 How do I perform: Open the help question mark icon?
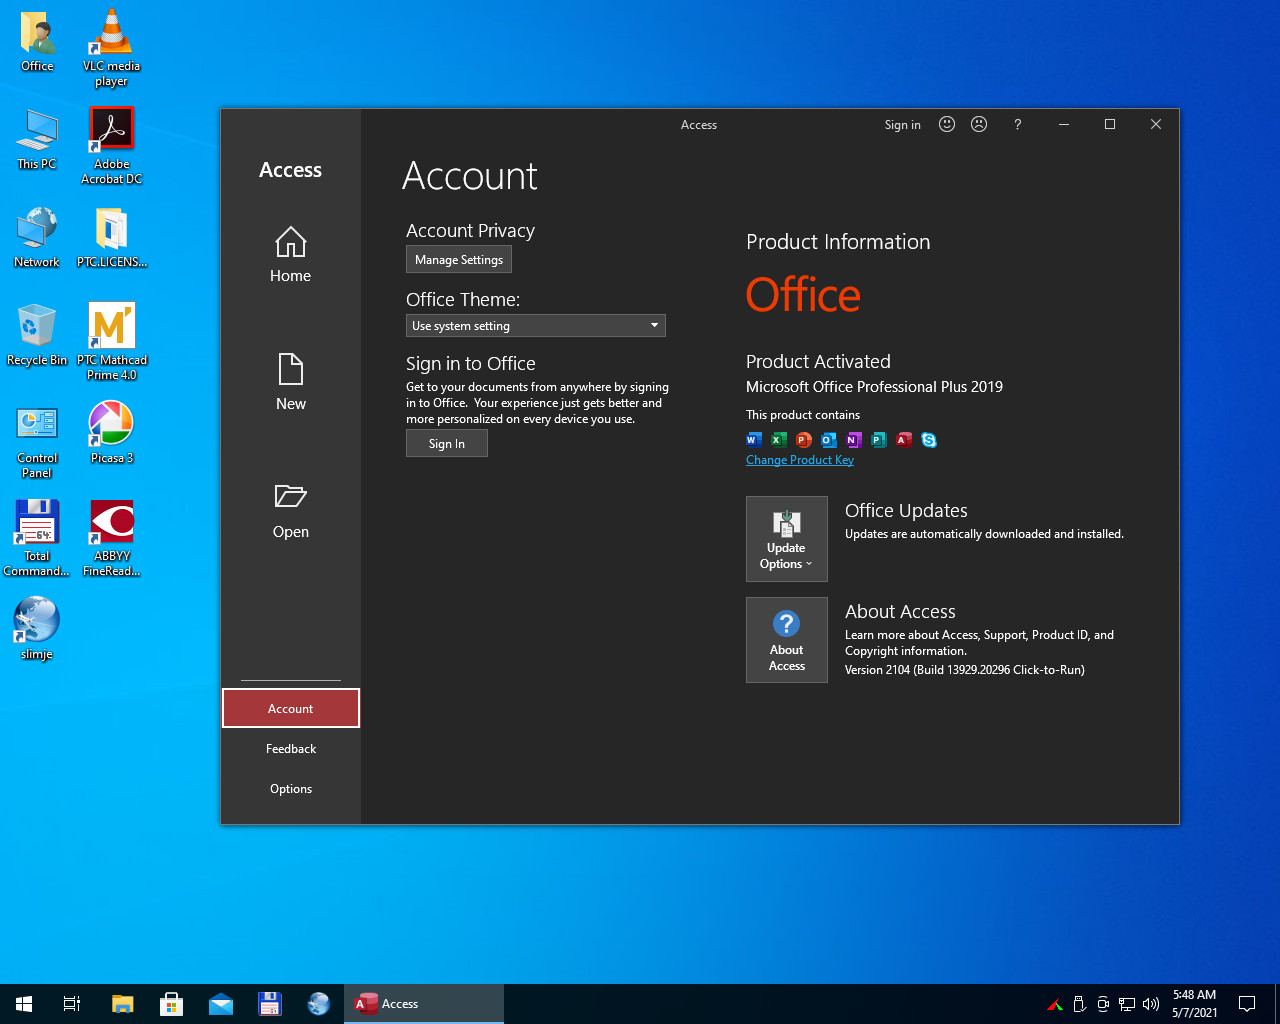tap(1017, 124)
